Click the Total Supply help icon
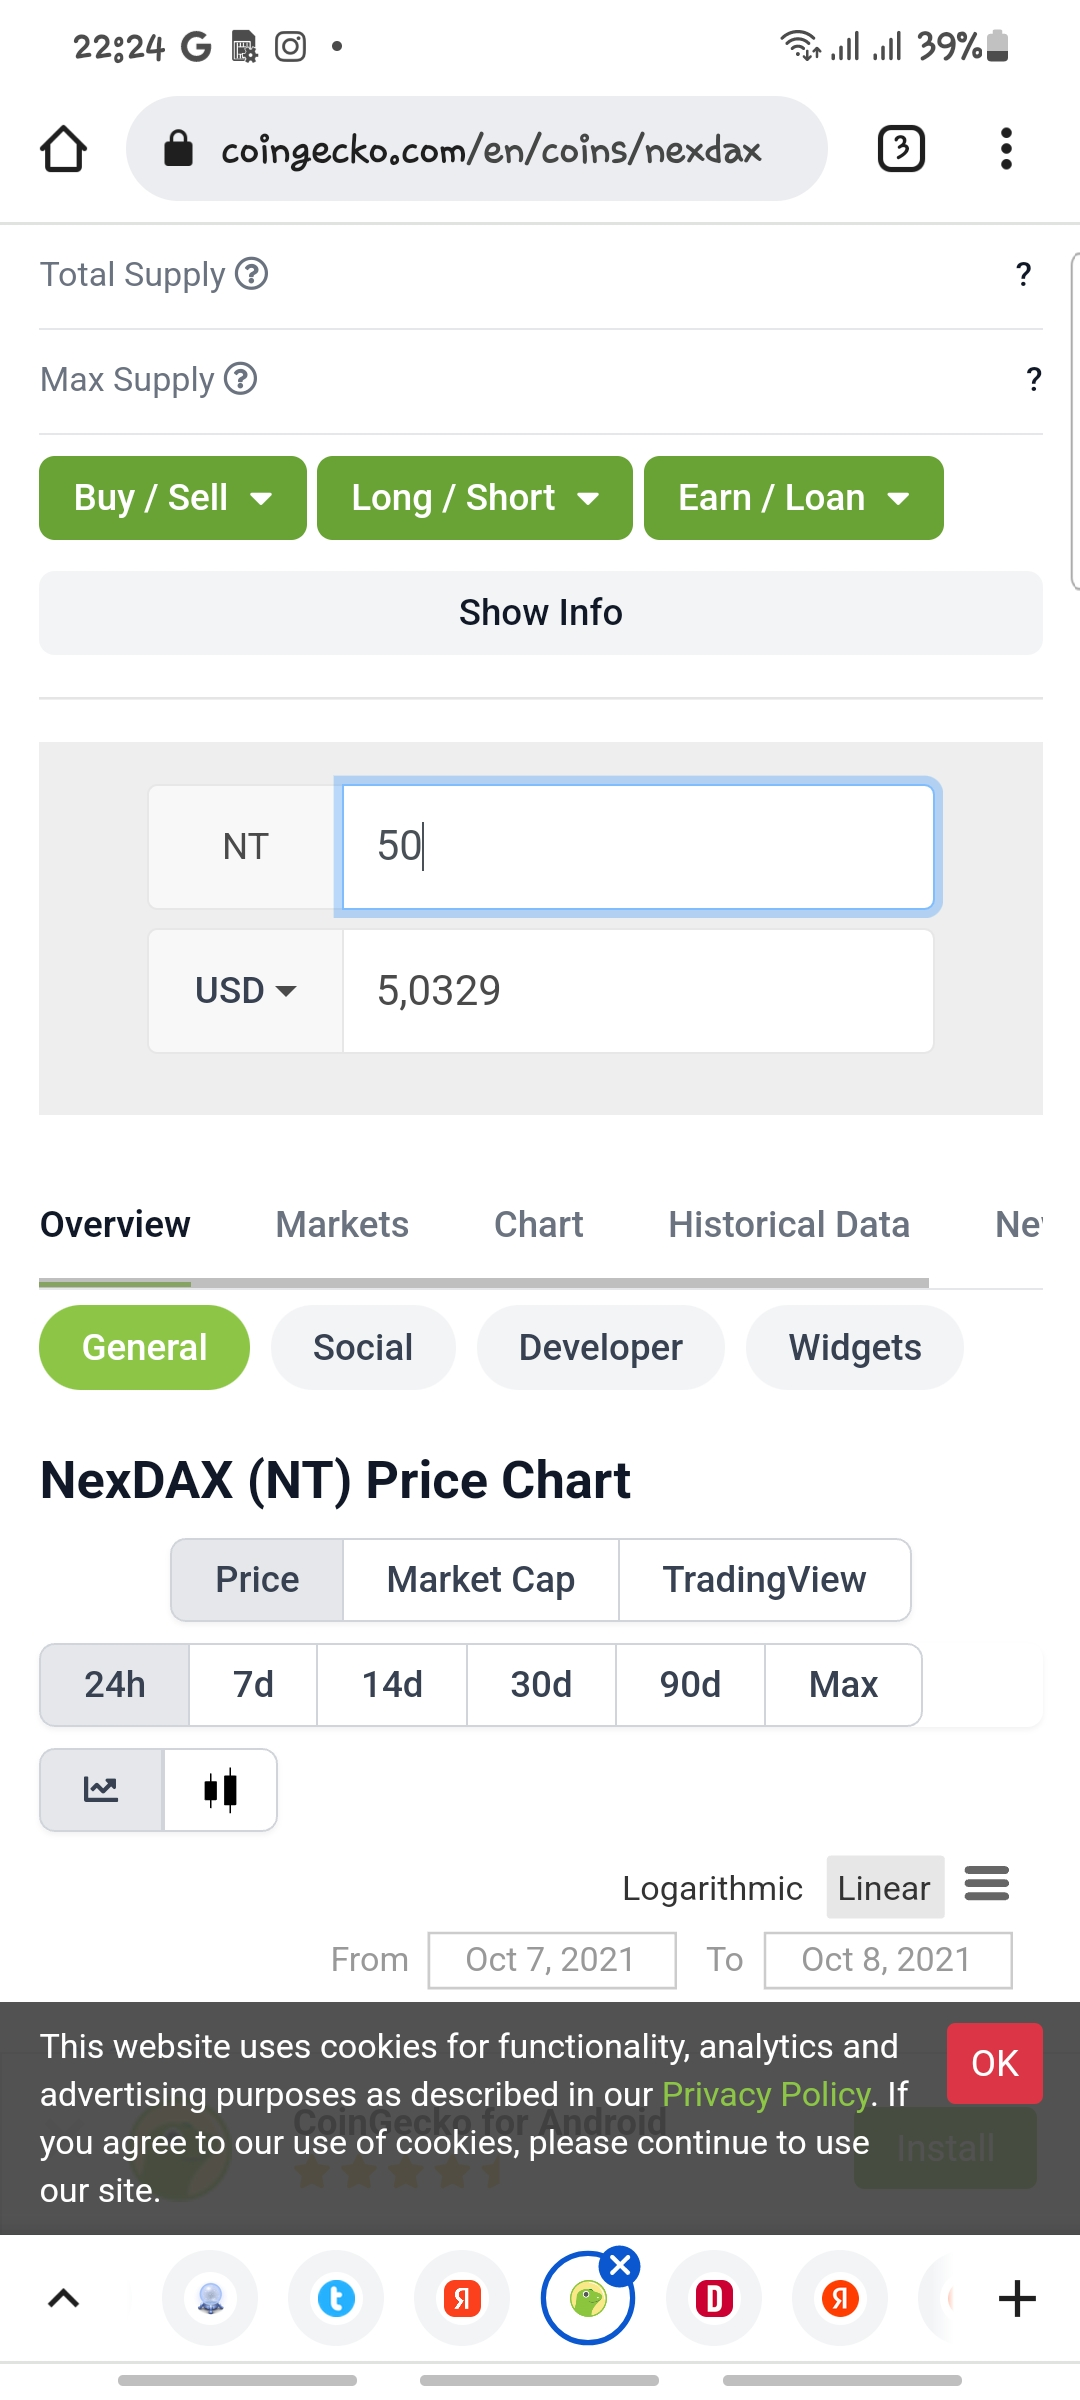This screenshot has height=2400, width=1080. pos(251,273)
